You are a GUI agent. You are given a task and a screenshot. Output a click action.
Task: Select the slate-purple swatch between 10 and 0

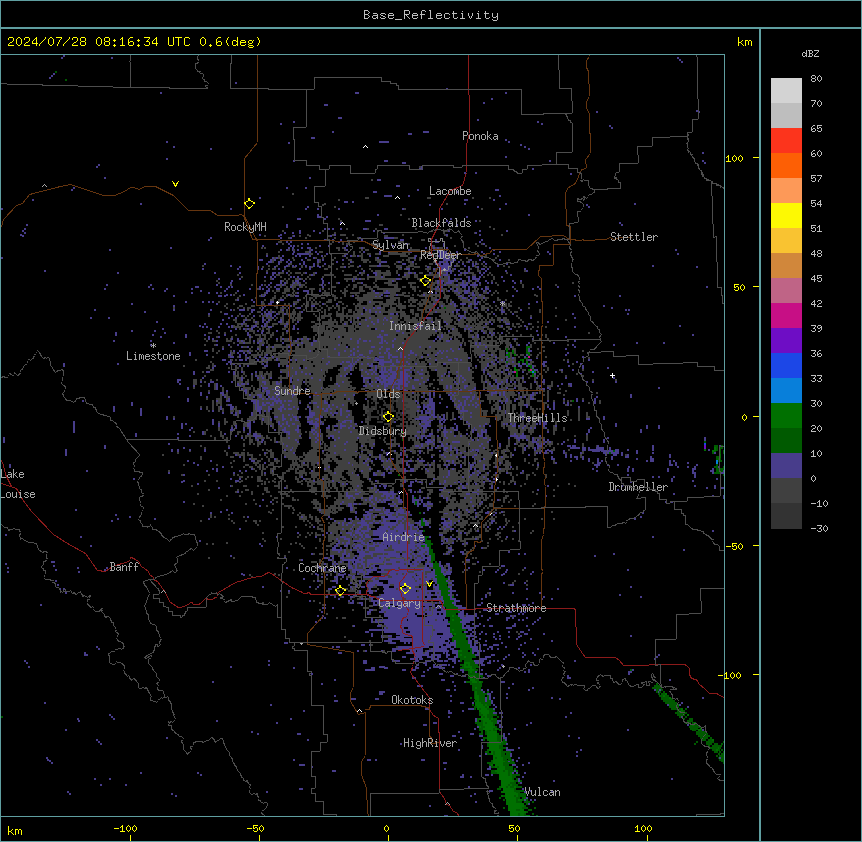tap(786, 466)
